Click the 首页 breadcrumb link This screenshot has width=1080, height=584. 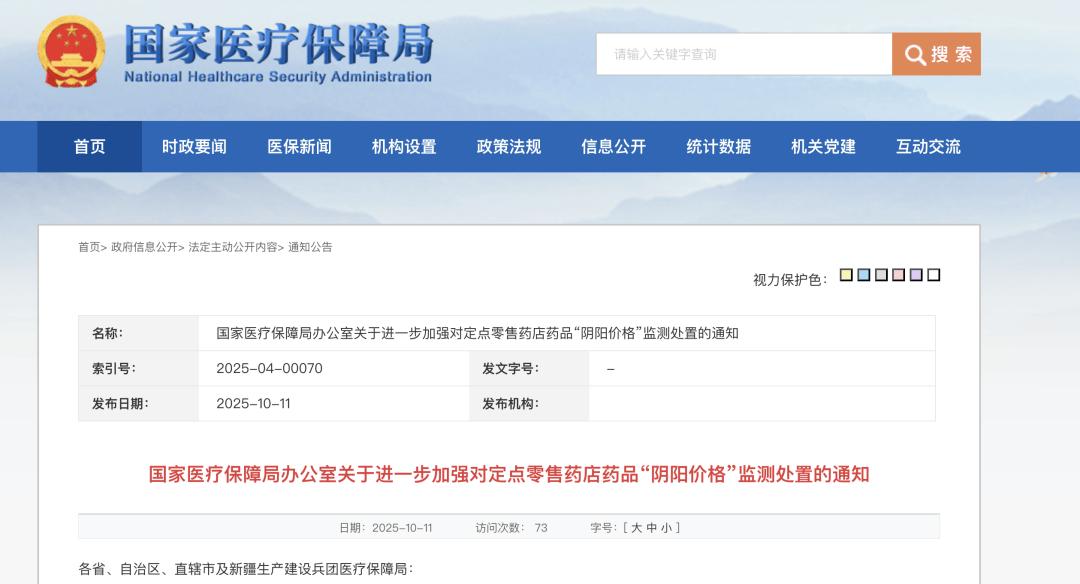[89, 247]
